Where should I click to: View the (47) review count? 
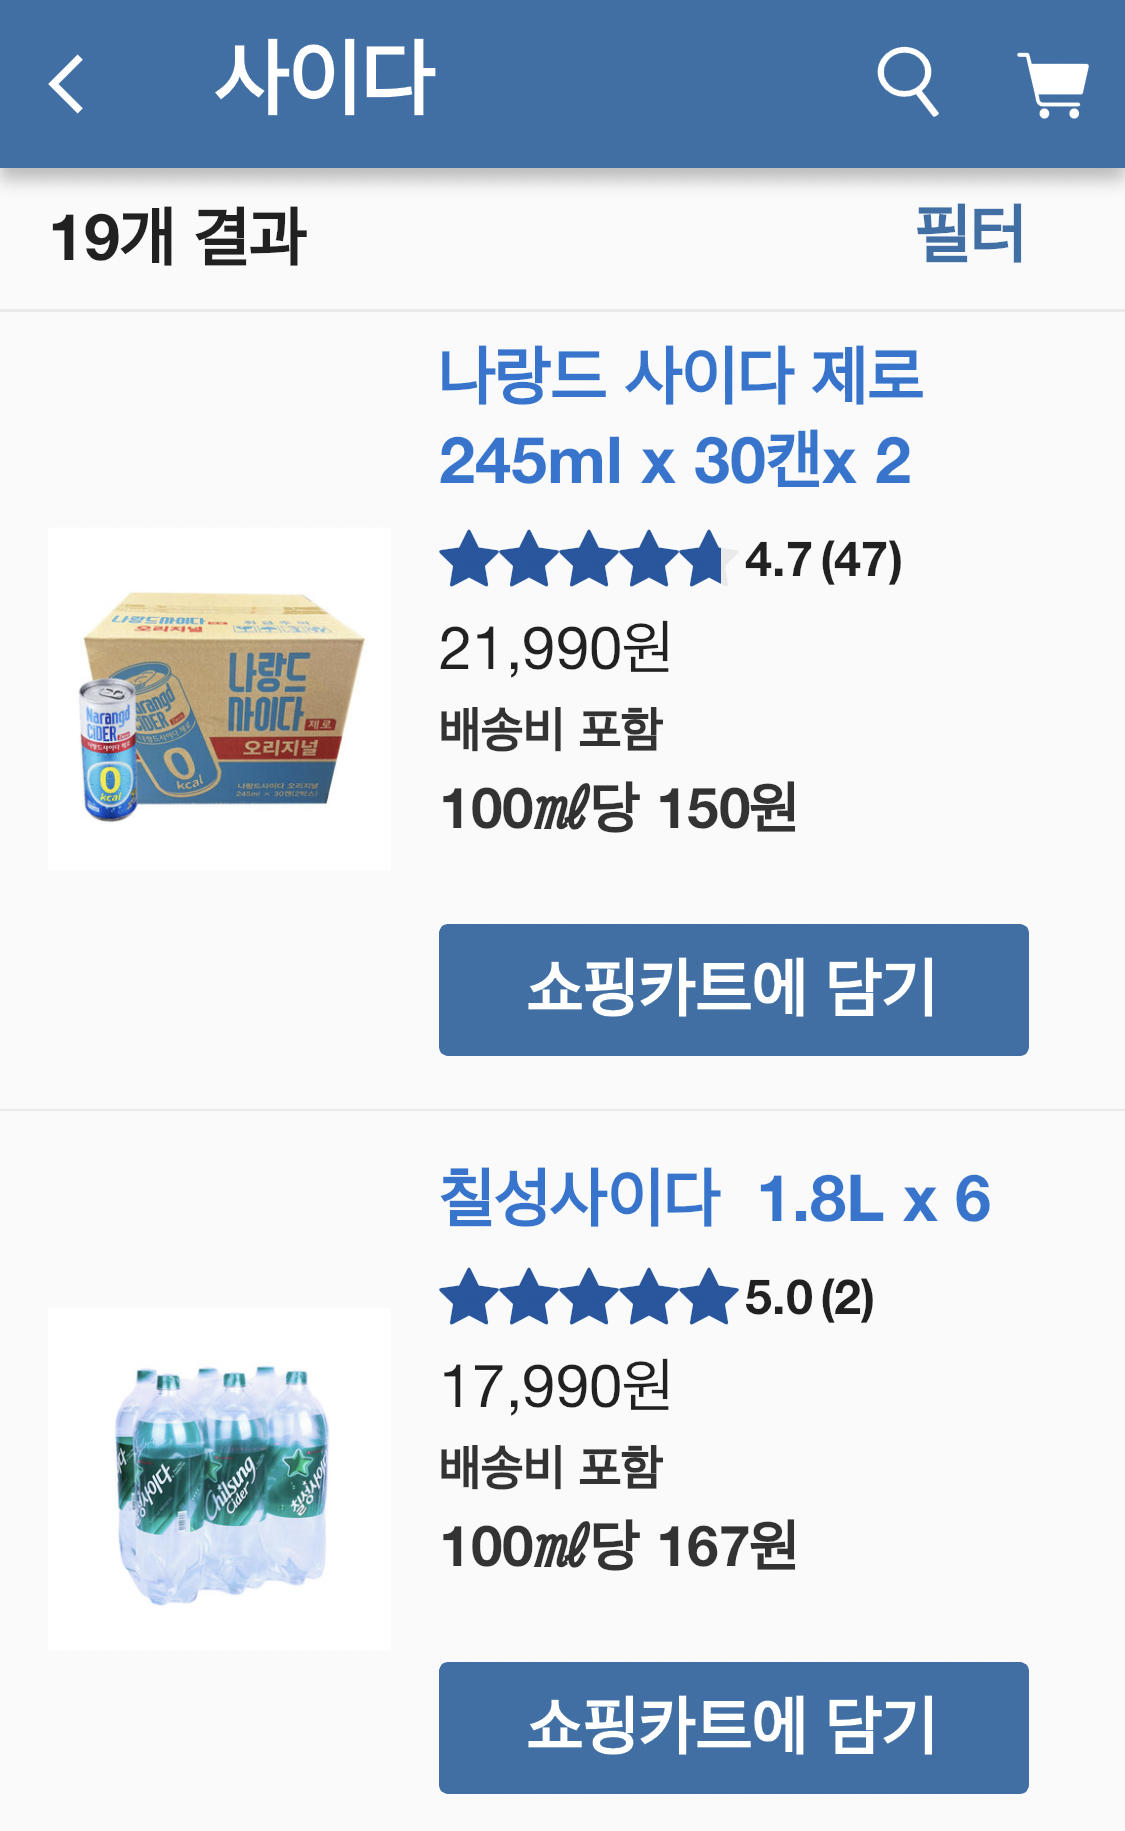click(x=861, y=560)
